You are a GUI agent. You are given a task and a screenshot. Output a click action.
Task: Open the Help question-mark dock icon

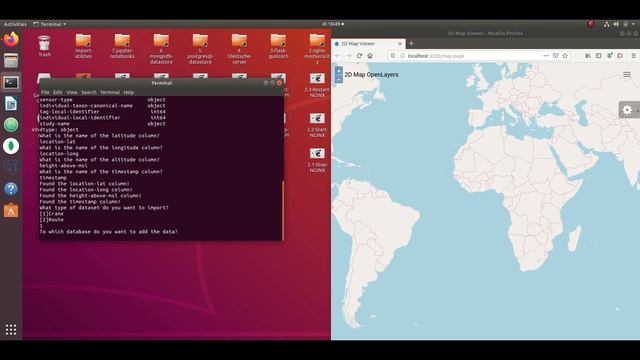(x=11, y=189)
